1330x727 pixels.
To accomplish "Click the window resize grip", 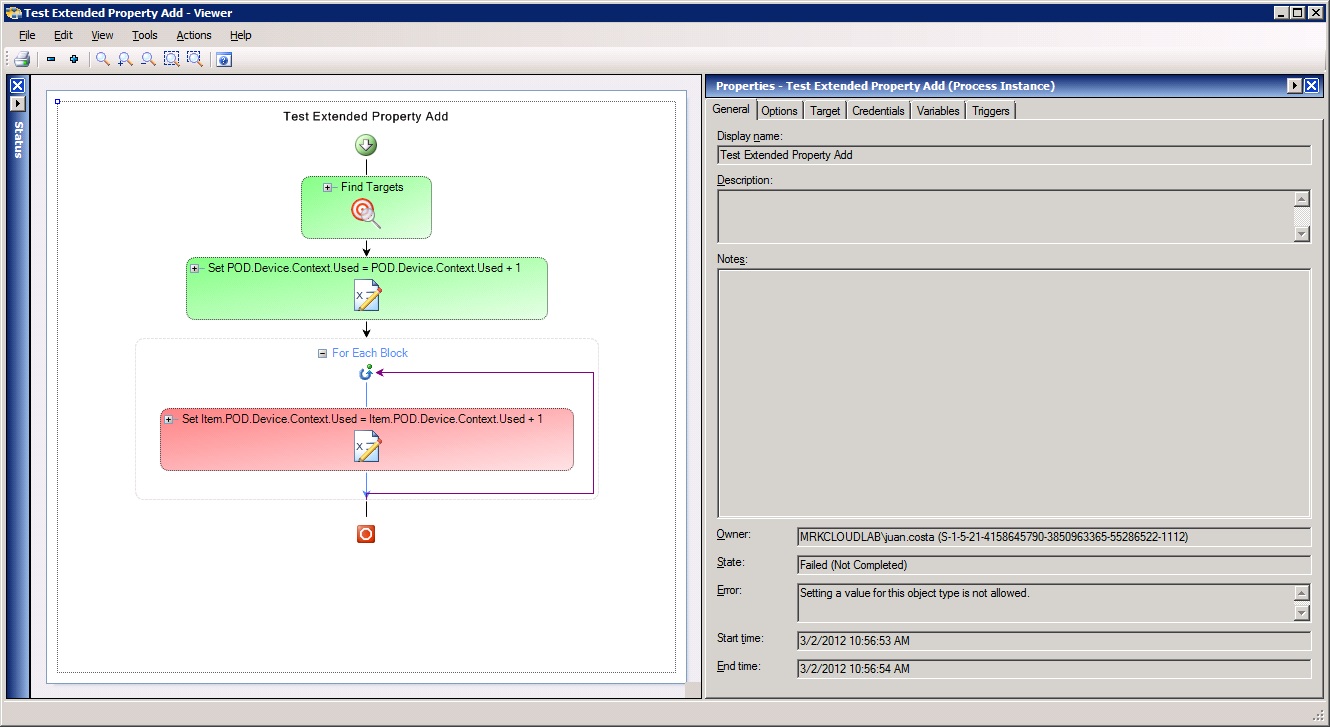I will click(x=1320, y=716).
